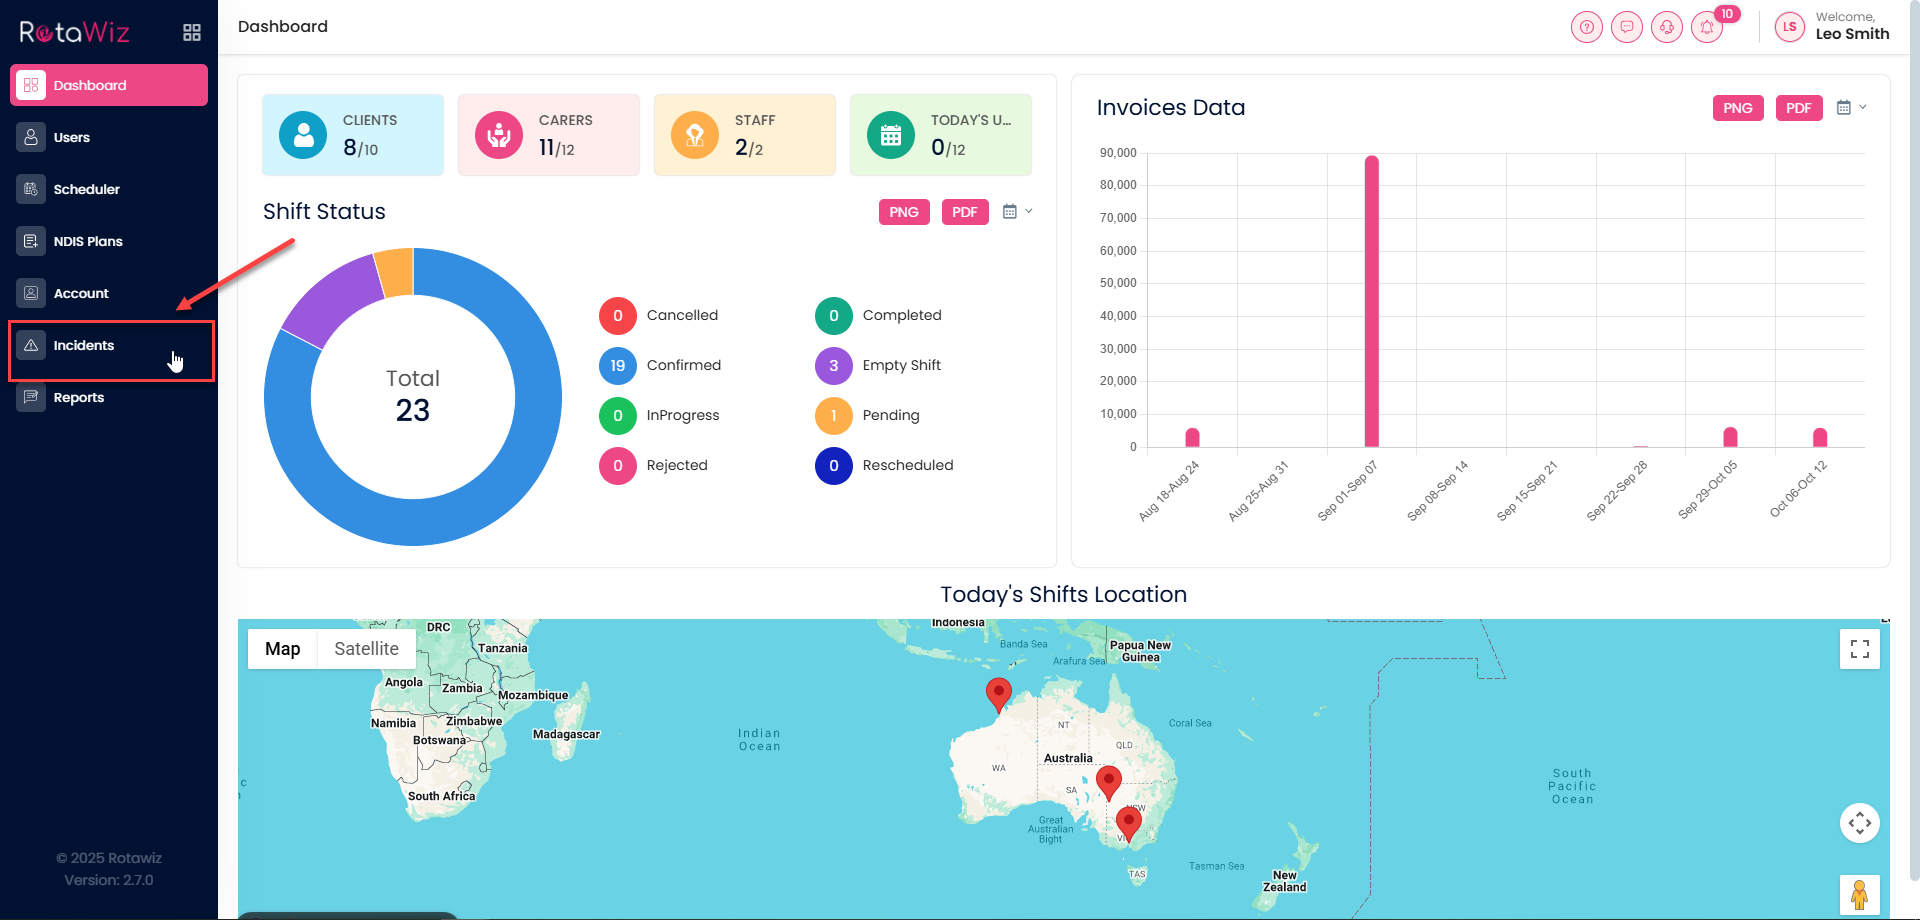This screenshot has height=920, width=1920.
Task: Select the Map view type
Action: [282, 649]
